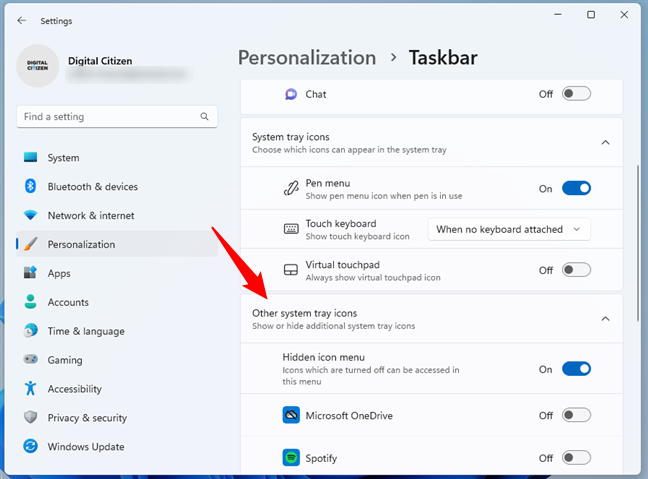Disable the Hidden icon menu switch
The image size is (648, 479).
(x=576, y=369)
